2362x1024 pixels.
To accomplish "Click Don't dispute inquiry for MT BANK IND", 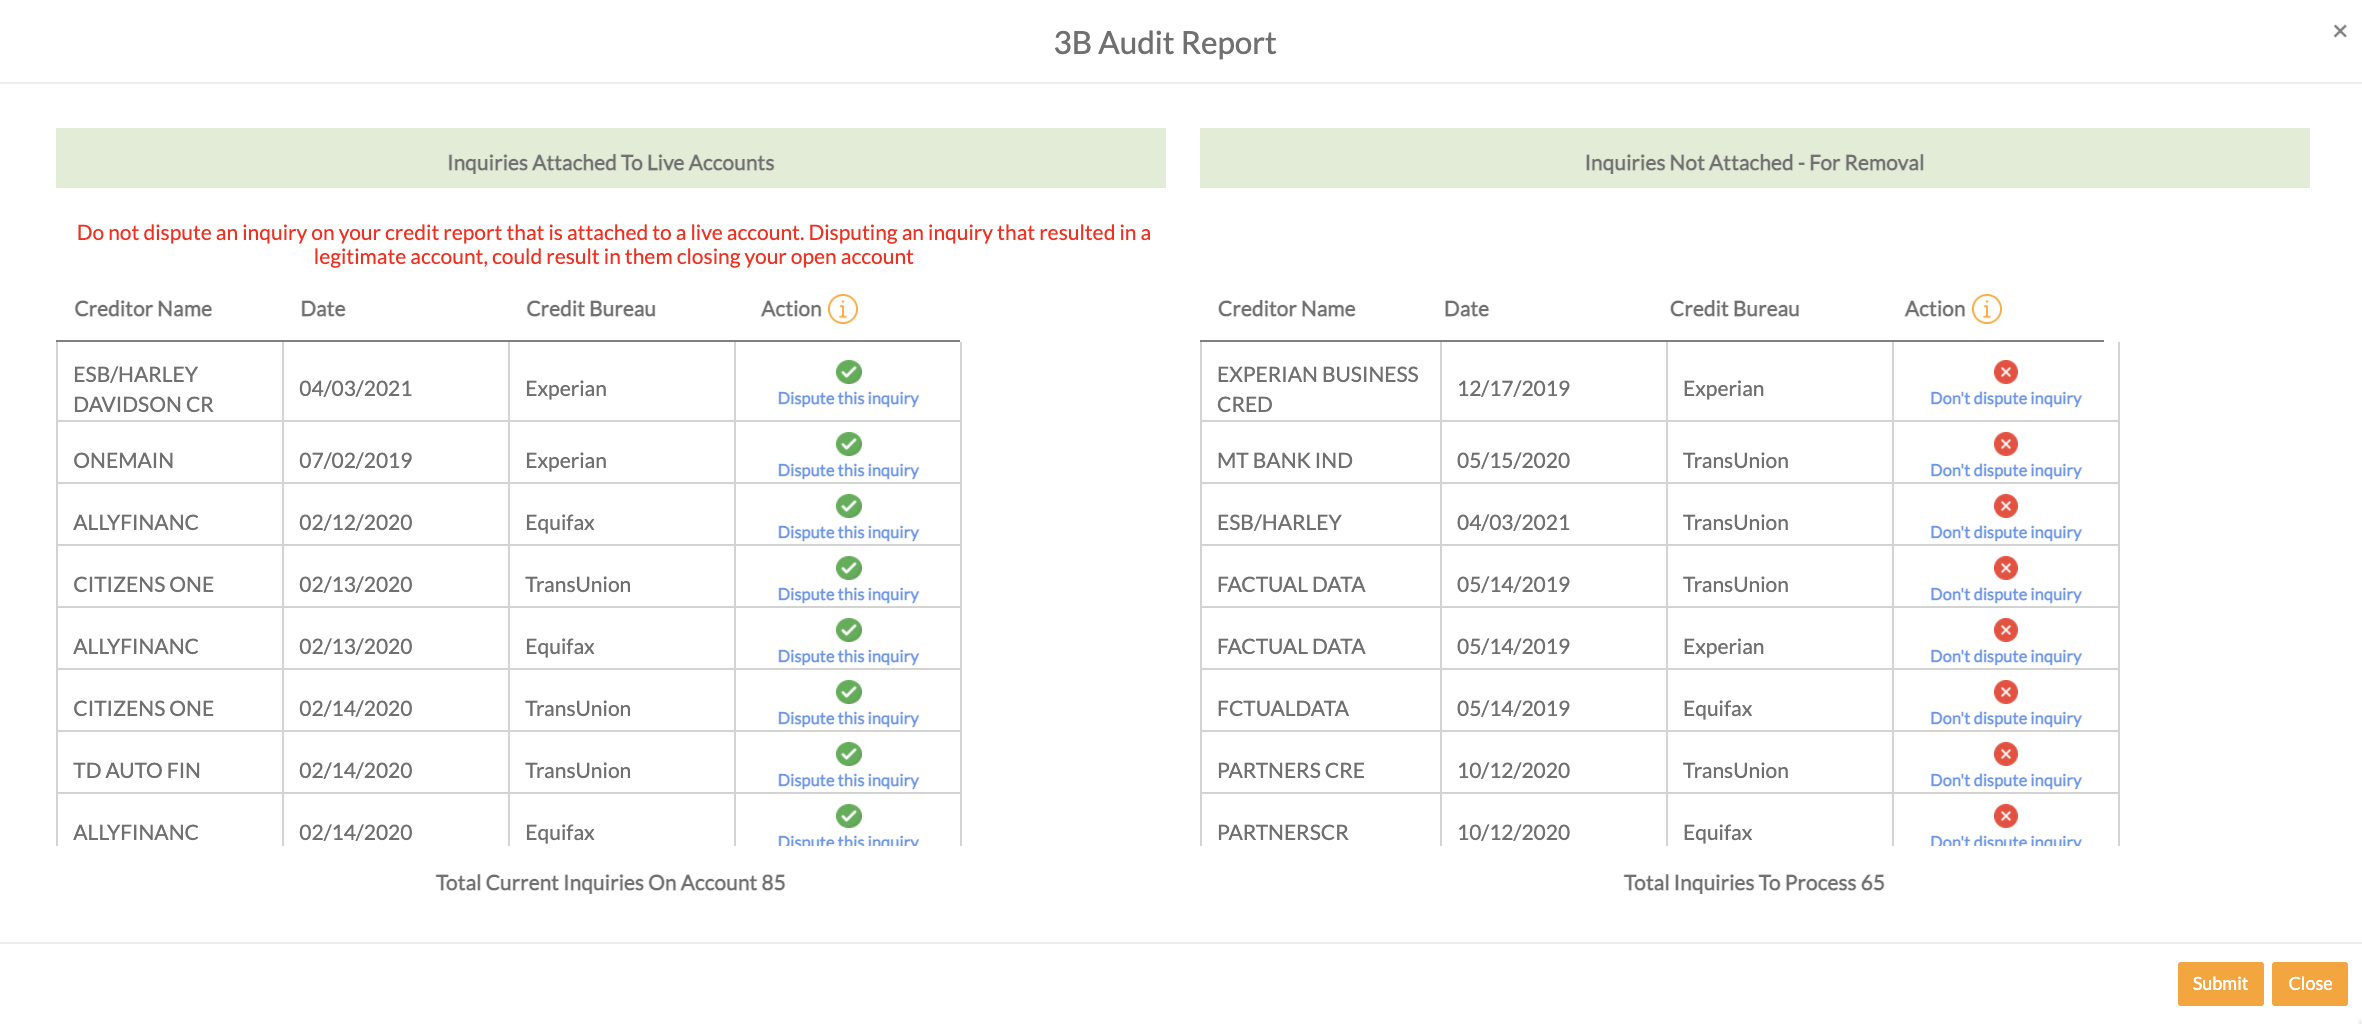I will click(x=2005, y=470).
